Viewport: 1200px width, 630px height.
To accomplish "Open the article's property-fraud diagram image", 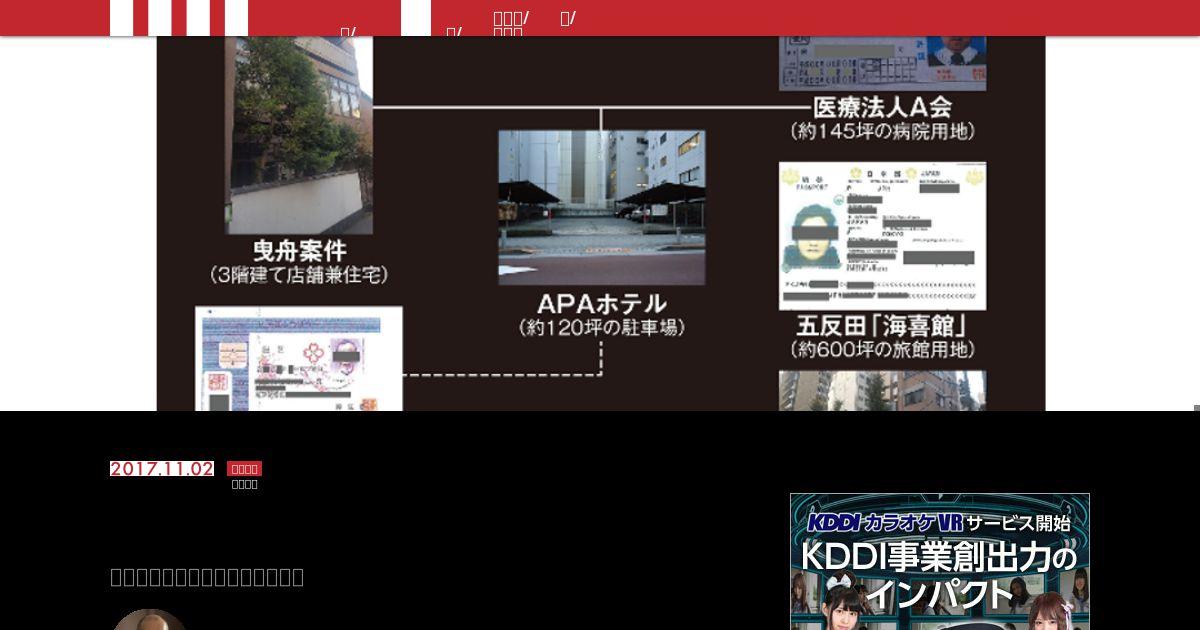I will point(601,223).
